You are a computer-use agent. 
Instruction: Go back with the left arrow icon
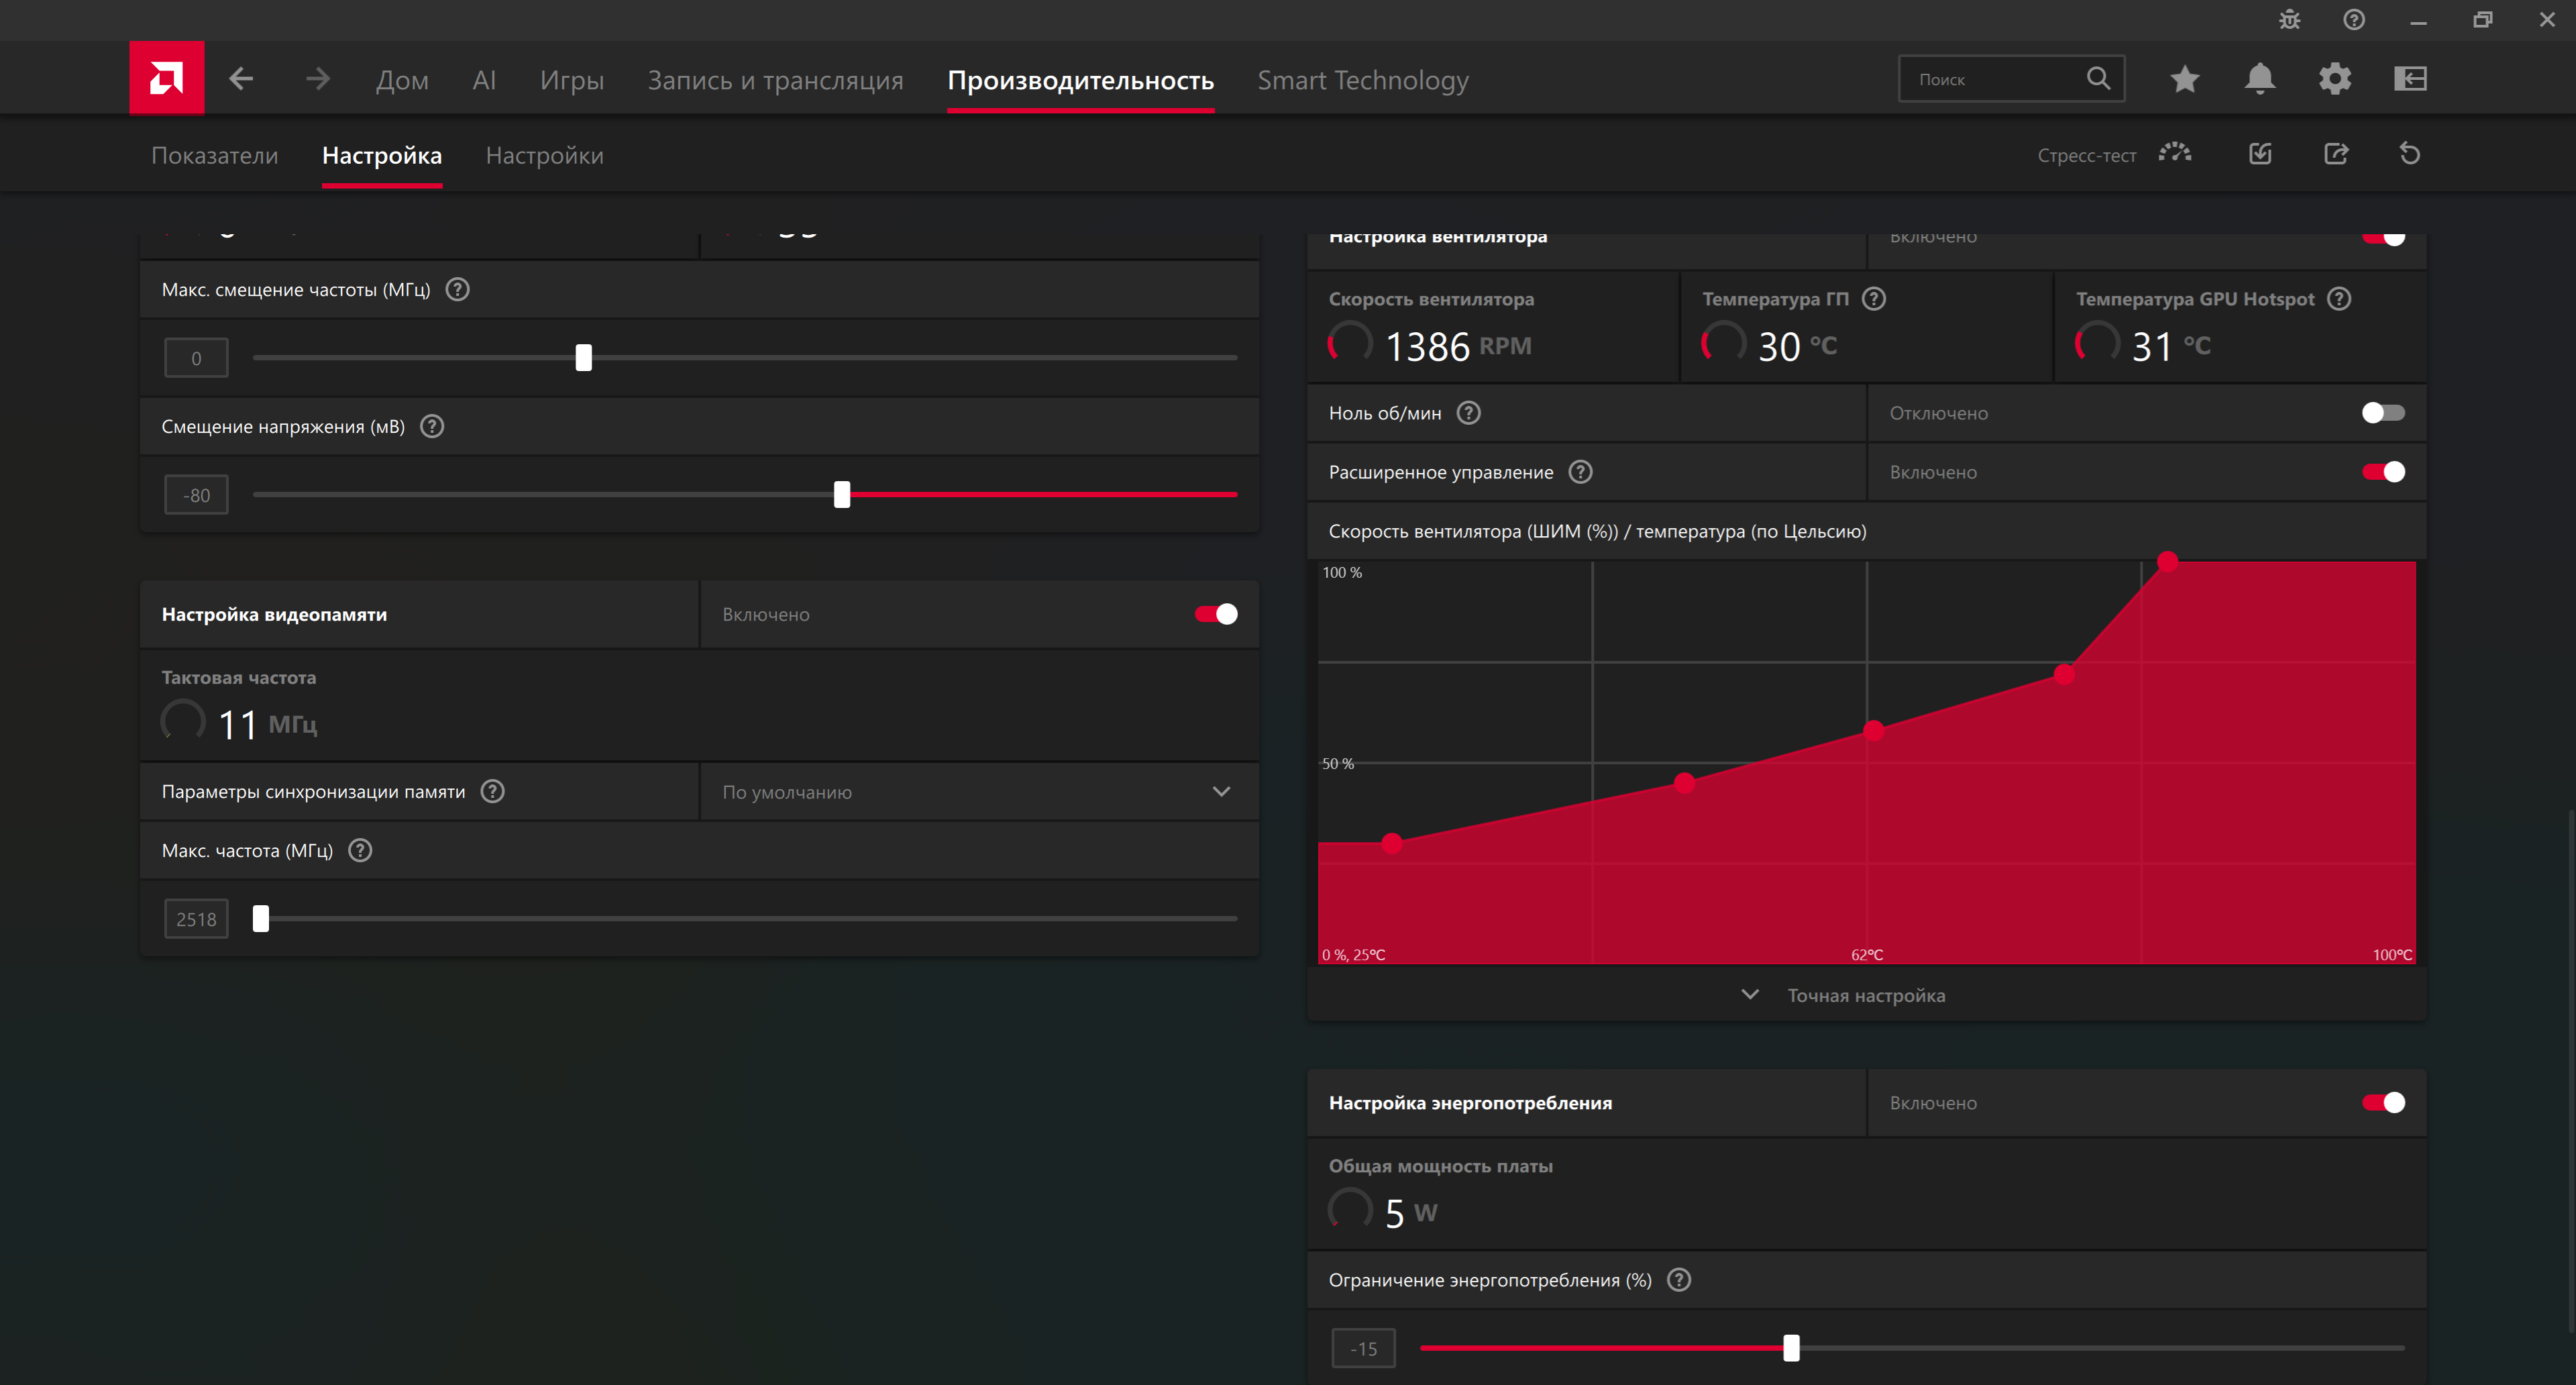click(x=241, y=78)
